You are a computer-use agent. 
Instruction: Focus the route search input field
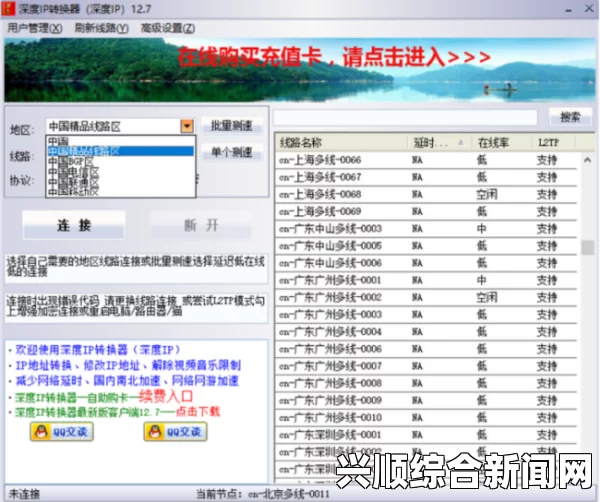(x=405, y=117)
